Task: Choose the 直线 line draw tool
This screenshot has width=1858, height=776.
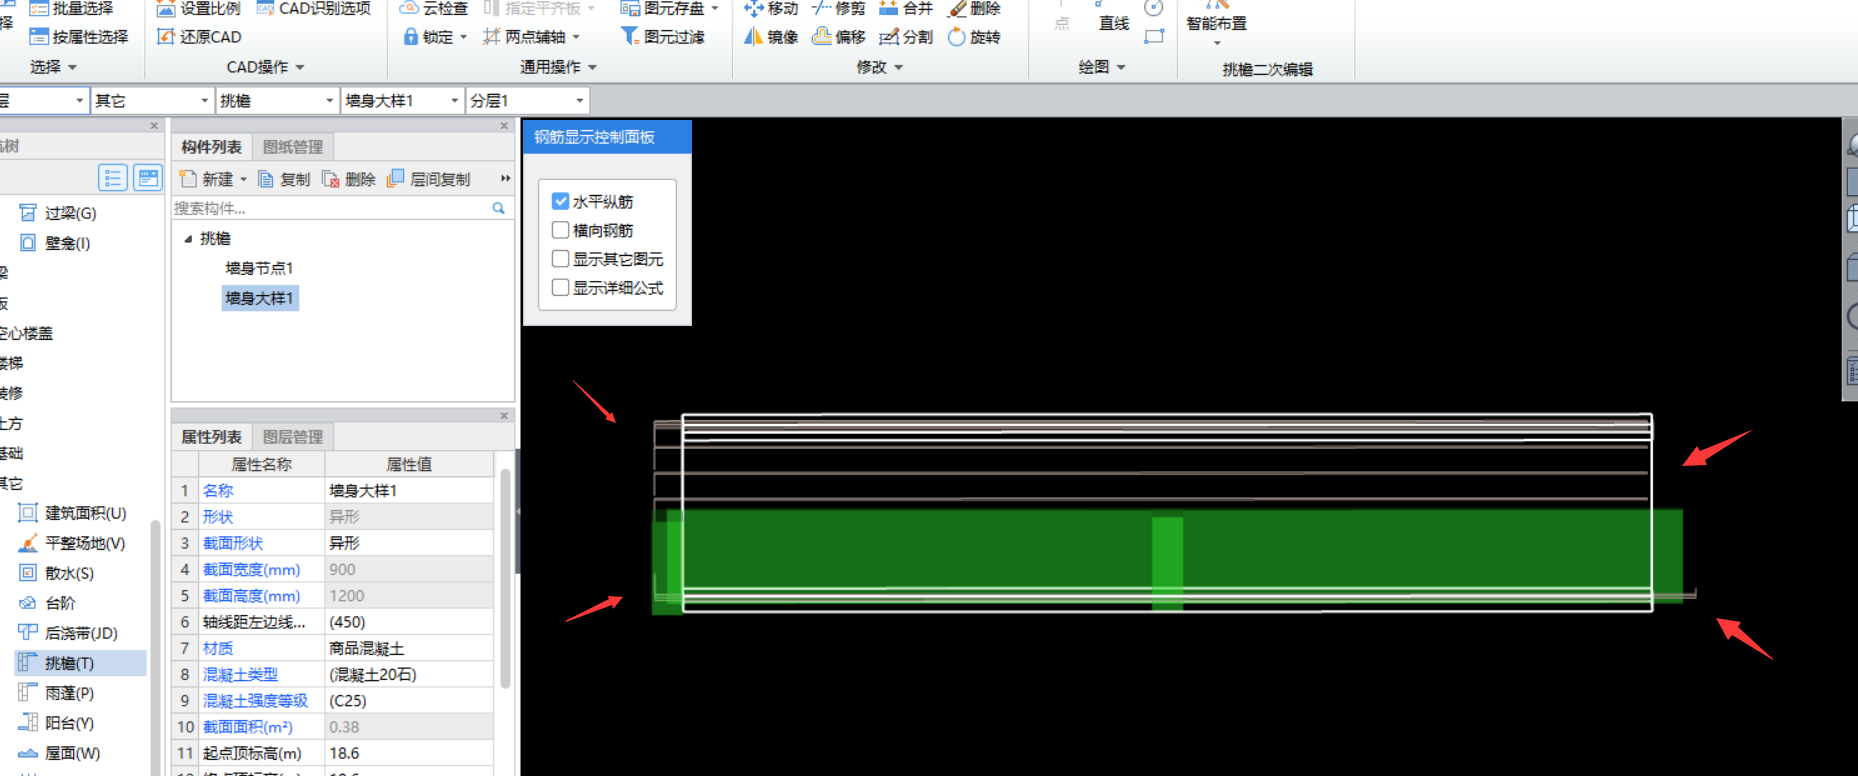Action: click(1113, 23)
